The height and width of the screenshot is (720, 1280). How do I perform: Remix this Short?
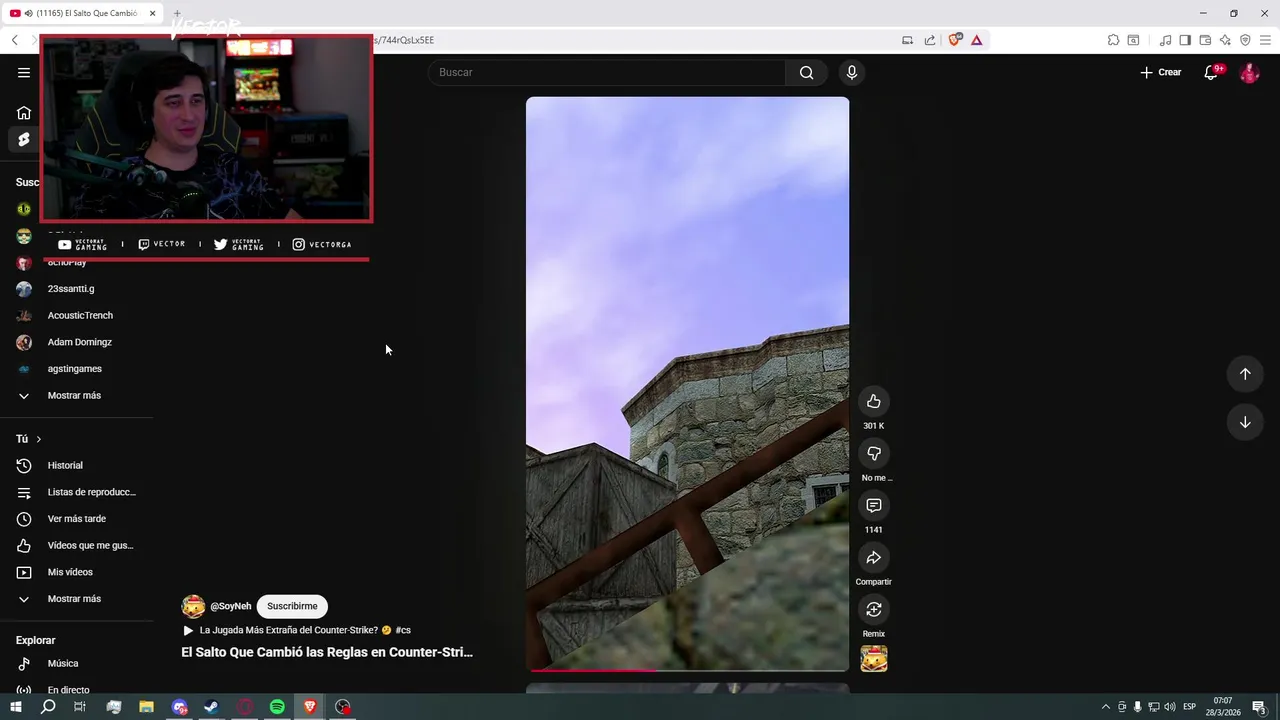click(874, 609)
